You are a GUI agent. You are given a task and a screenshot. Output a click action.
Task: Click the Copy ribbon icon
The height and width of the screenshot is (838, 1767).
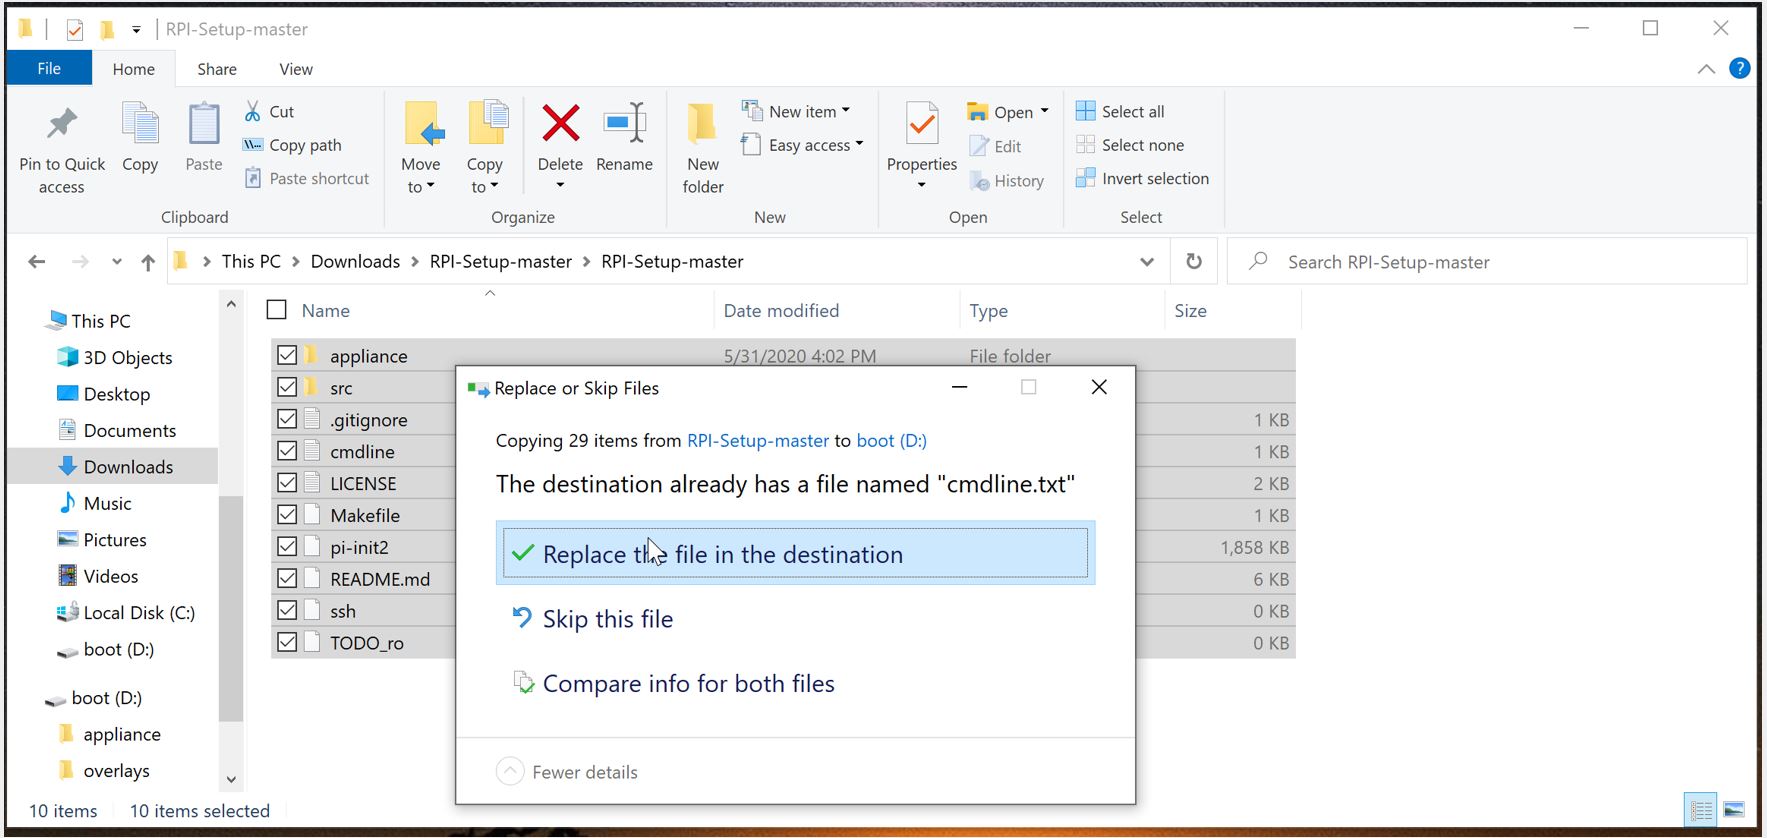coord(140,125)
